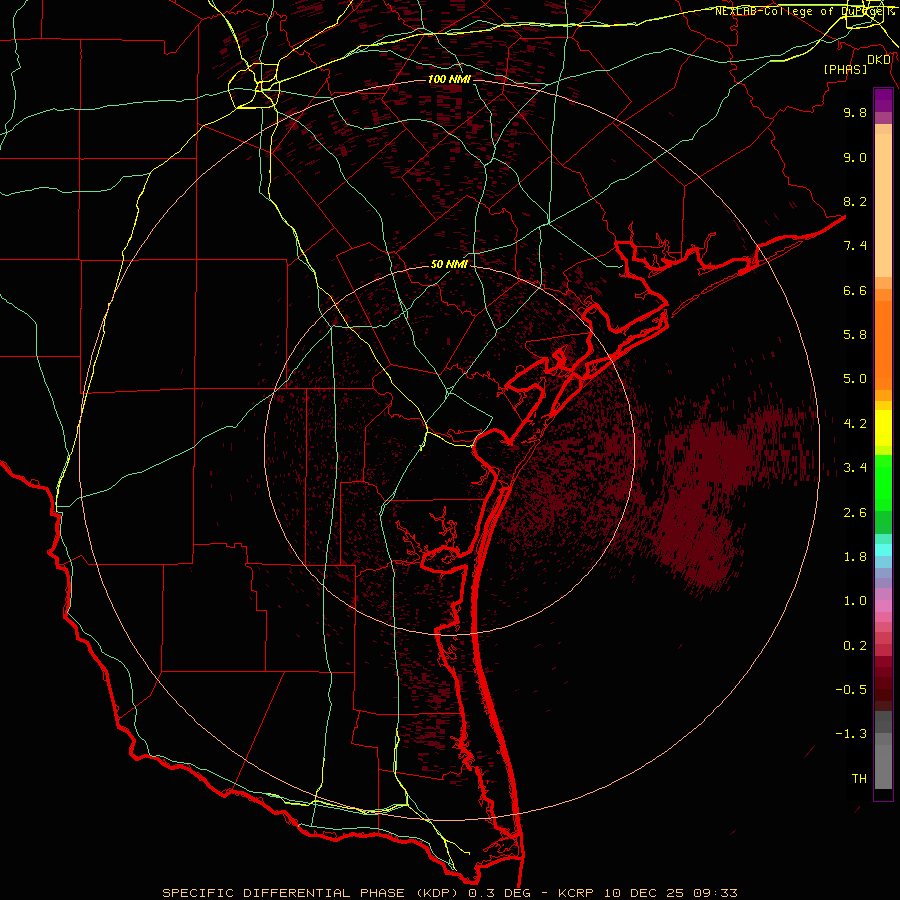This screenshot has width=900, height=900.
Task: Pick the peach band on the color scale
Action: coord(883,206)
